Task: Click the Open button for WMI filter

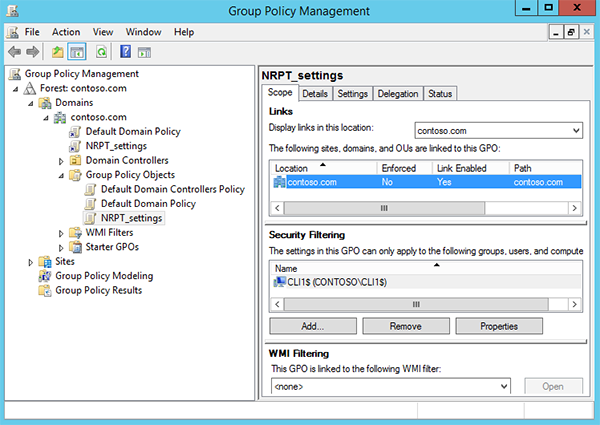Action: 553,386
